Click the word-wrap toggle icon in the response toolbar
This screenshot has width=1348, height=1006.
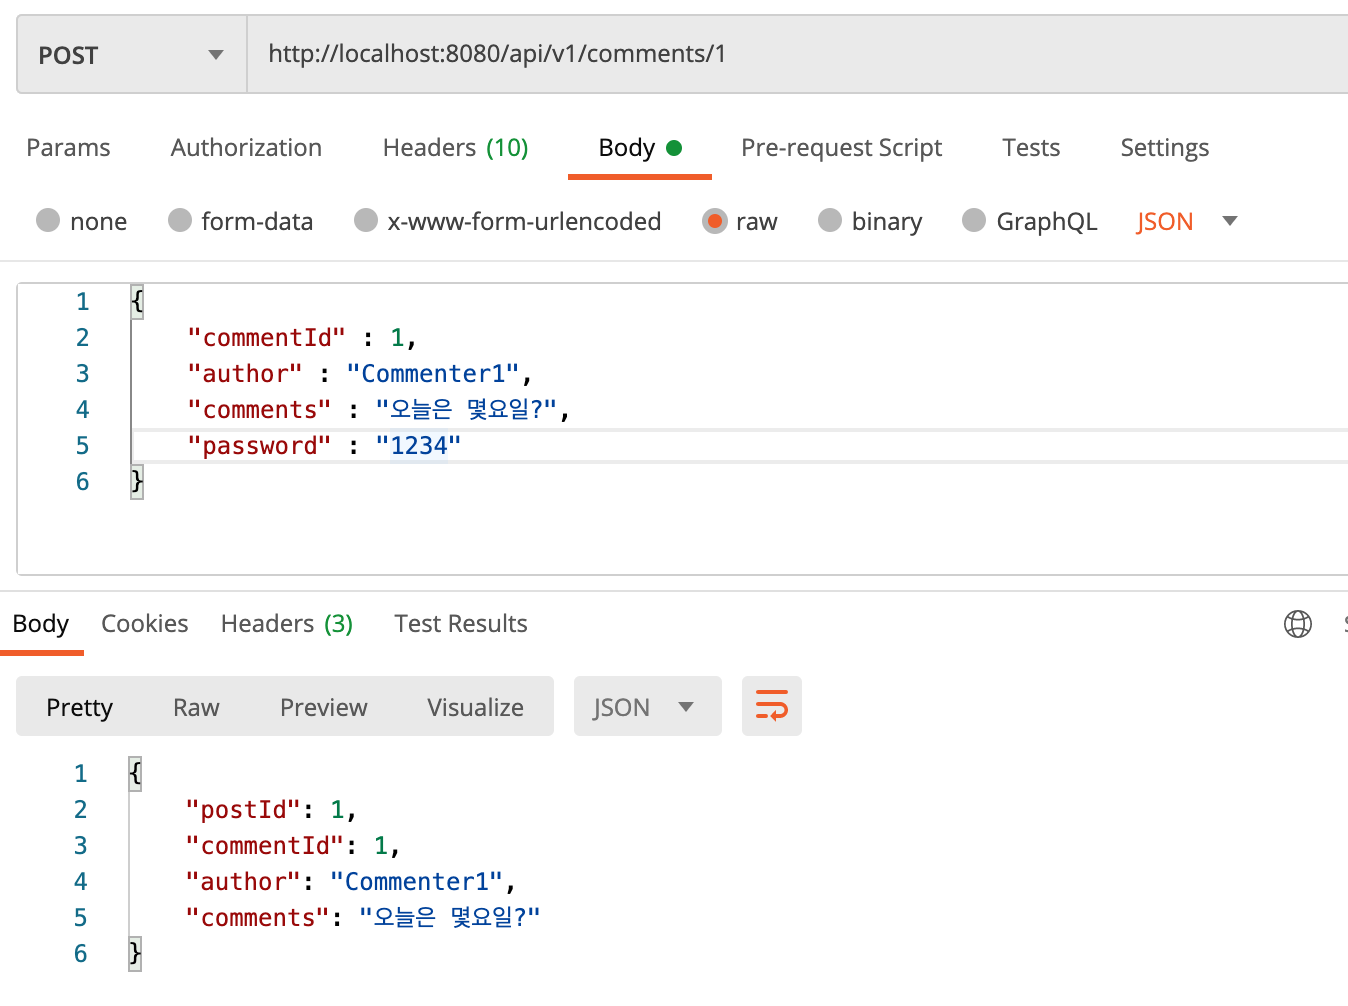[x=772, y=706]
